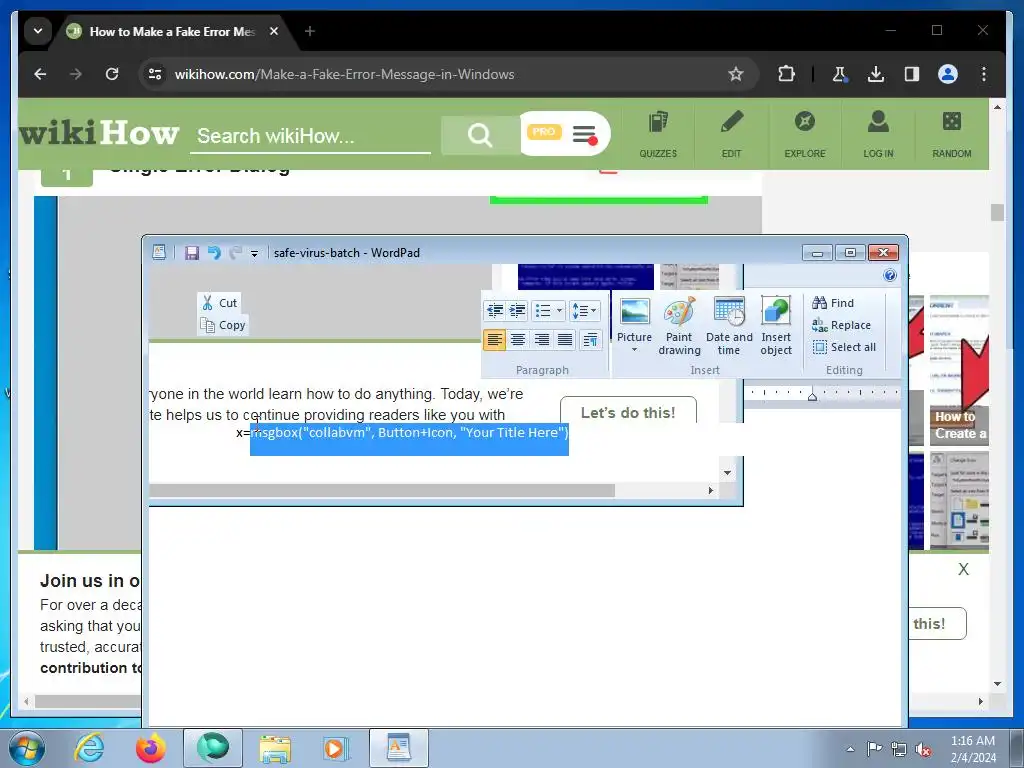1024x768 pixels.
Task: Open the list style dropdown arrow
Action: coord(560,311)
